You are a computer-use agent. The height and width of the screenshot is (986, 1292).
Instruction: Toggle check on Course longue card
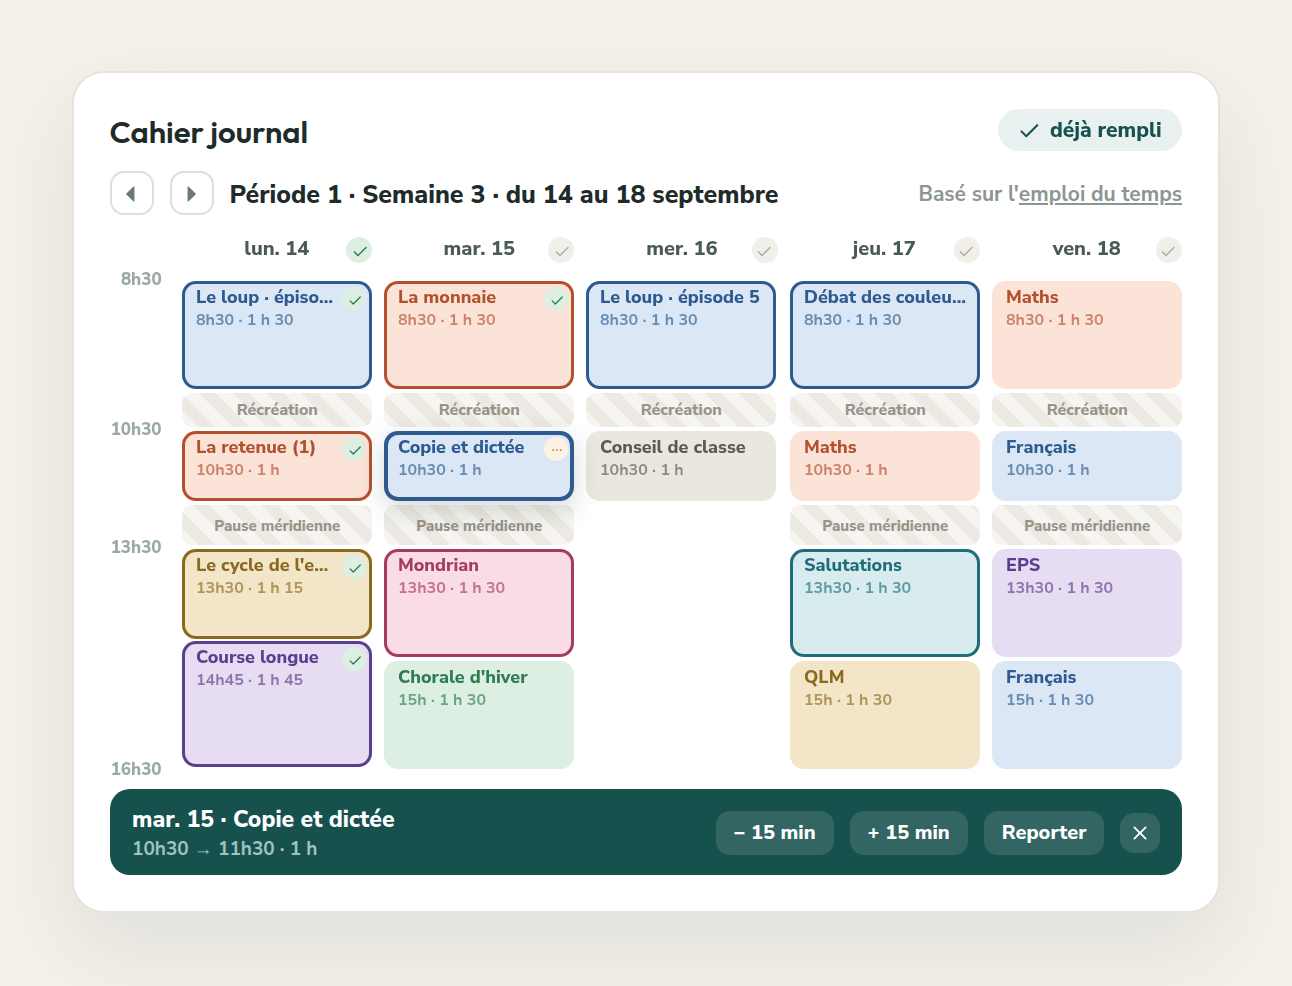pos(355,660)
